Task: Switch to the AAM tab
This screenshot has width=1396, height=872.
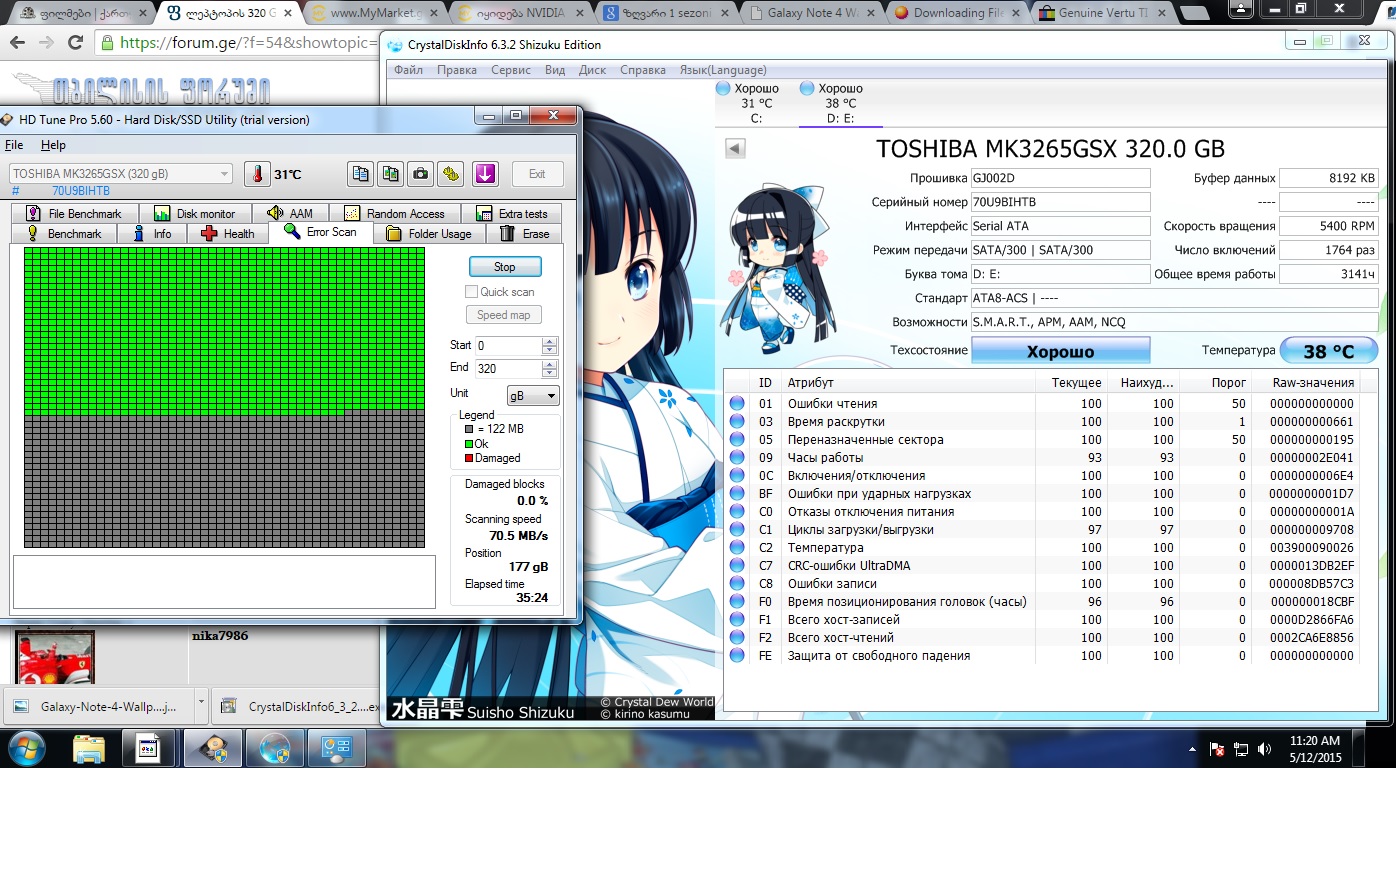Action: tap(291, 214)
